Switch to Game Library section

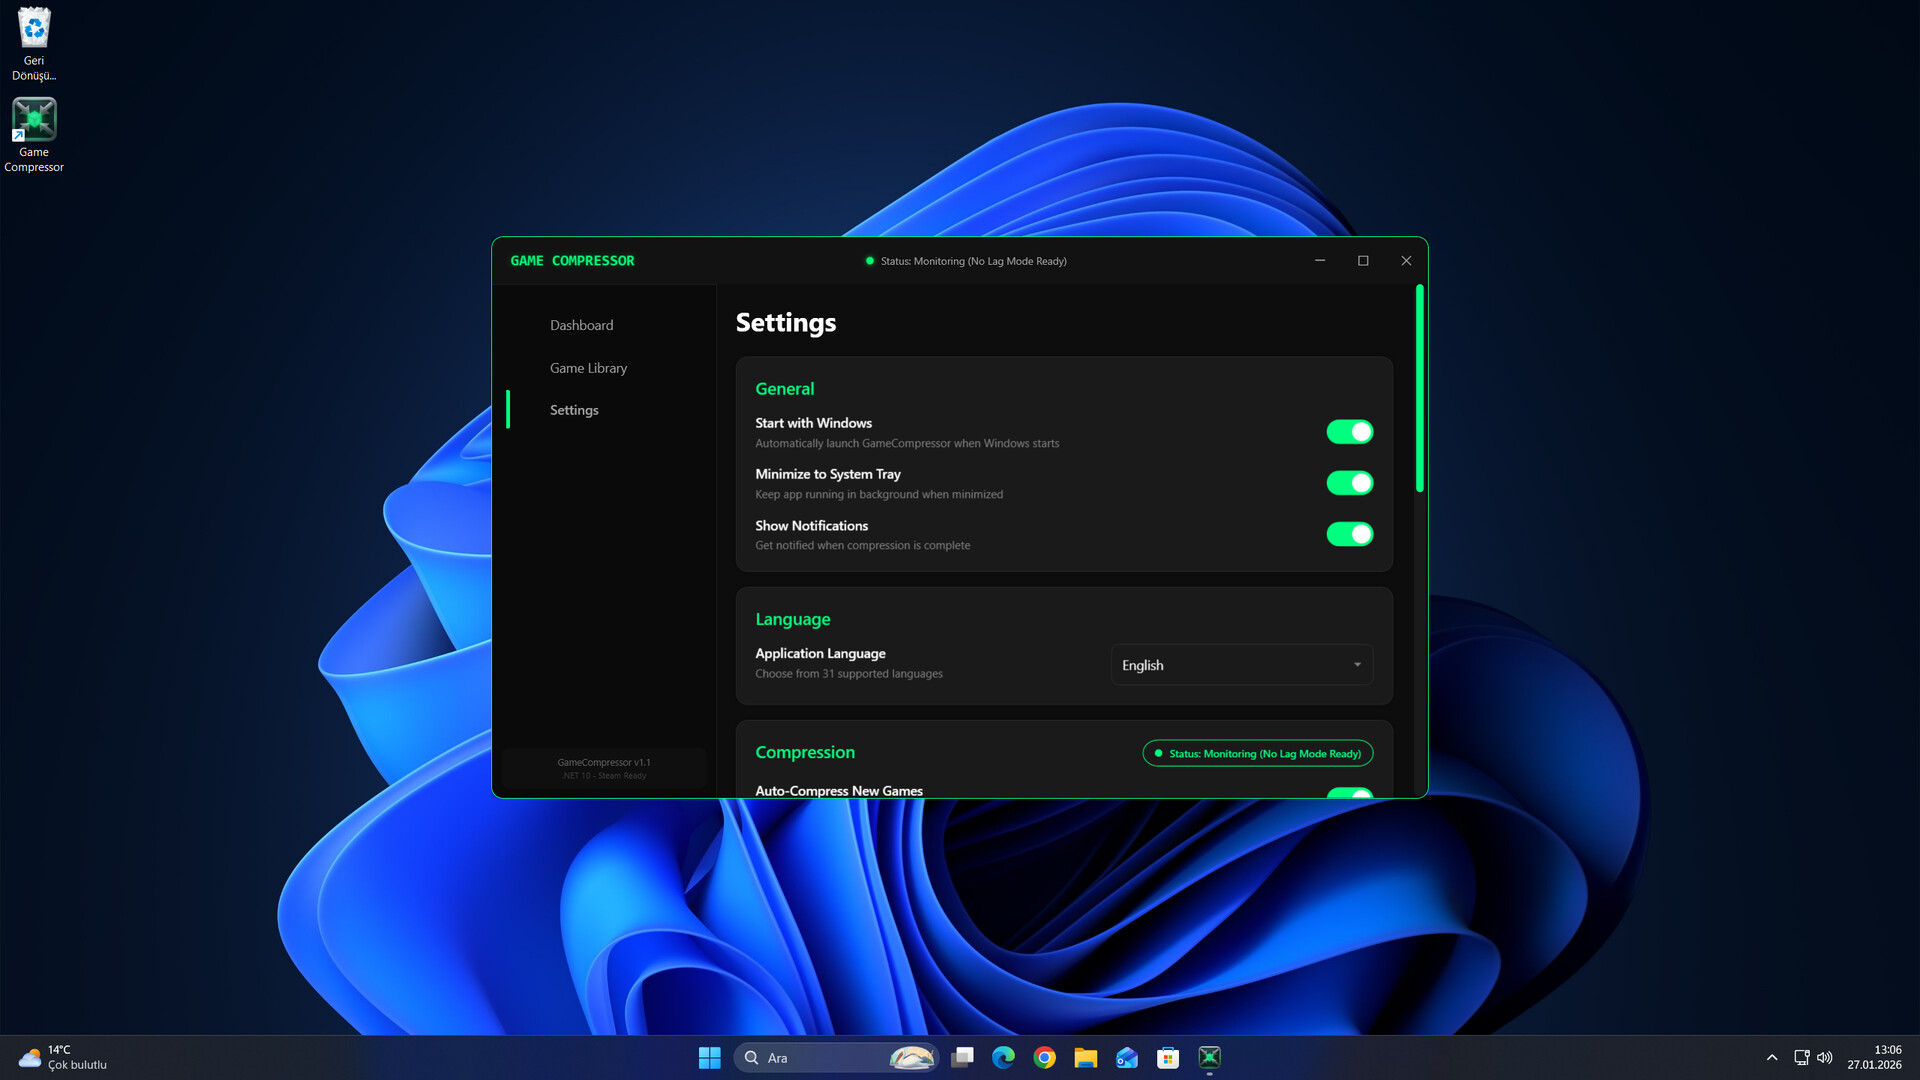point(588,368)
